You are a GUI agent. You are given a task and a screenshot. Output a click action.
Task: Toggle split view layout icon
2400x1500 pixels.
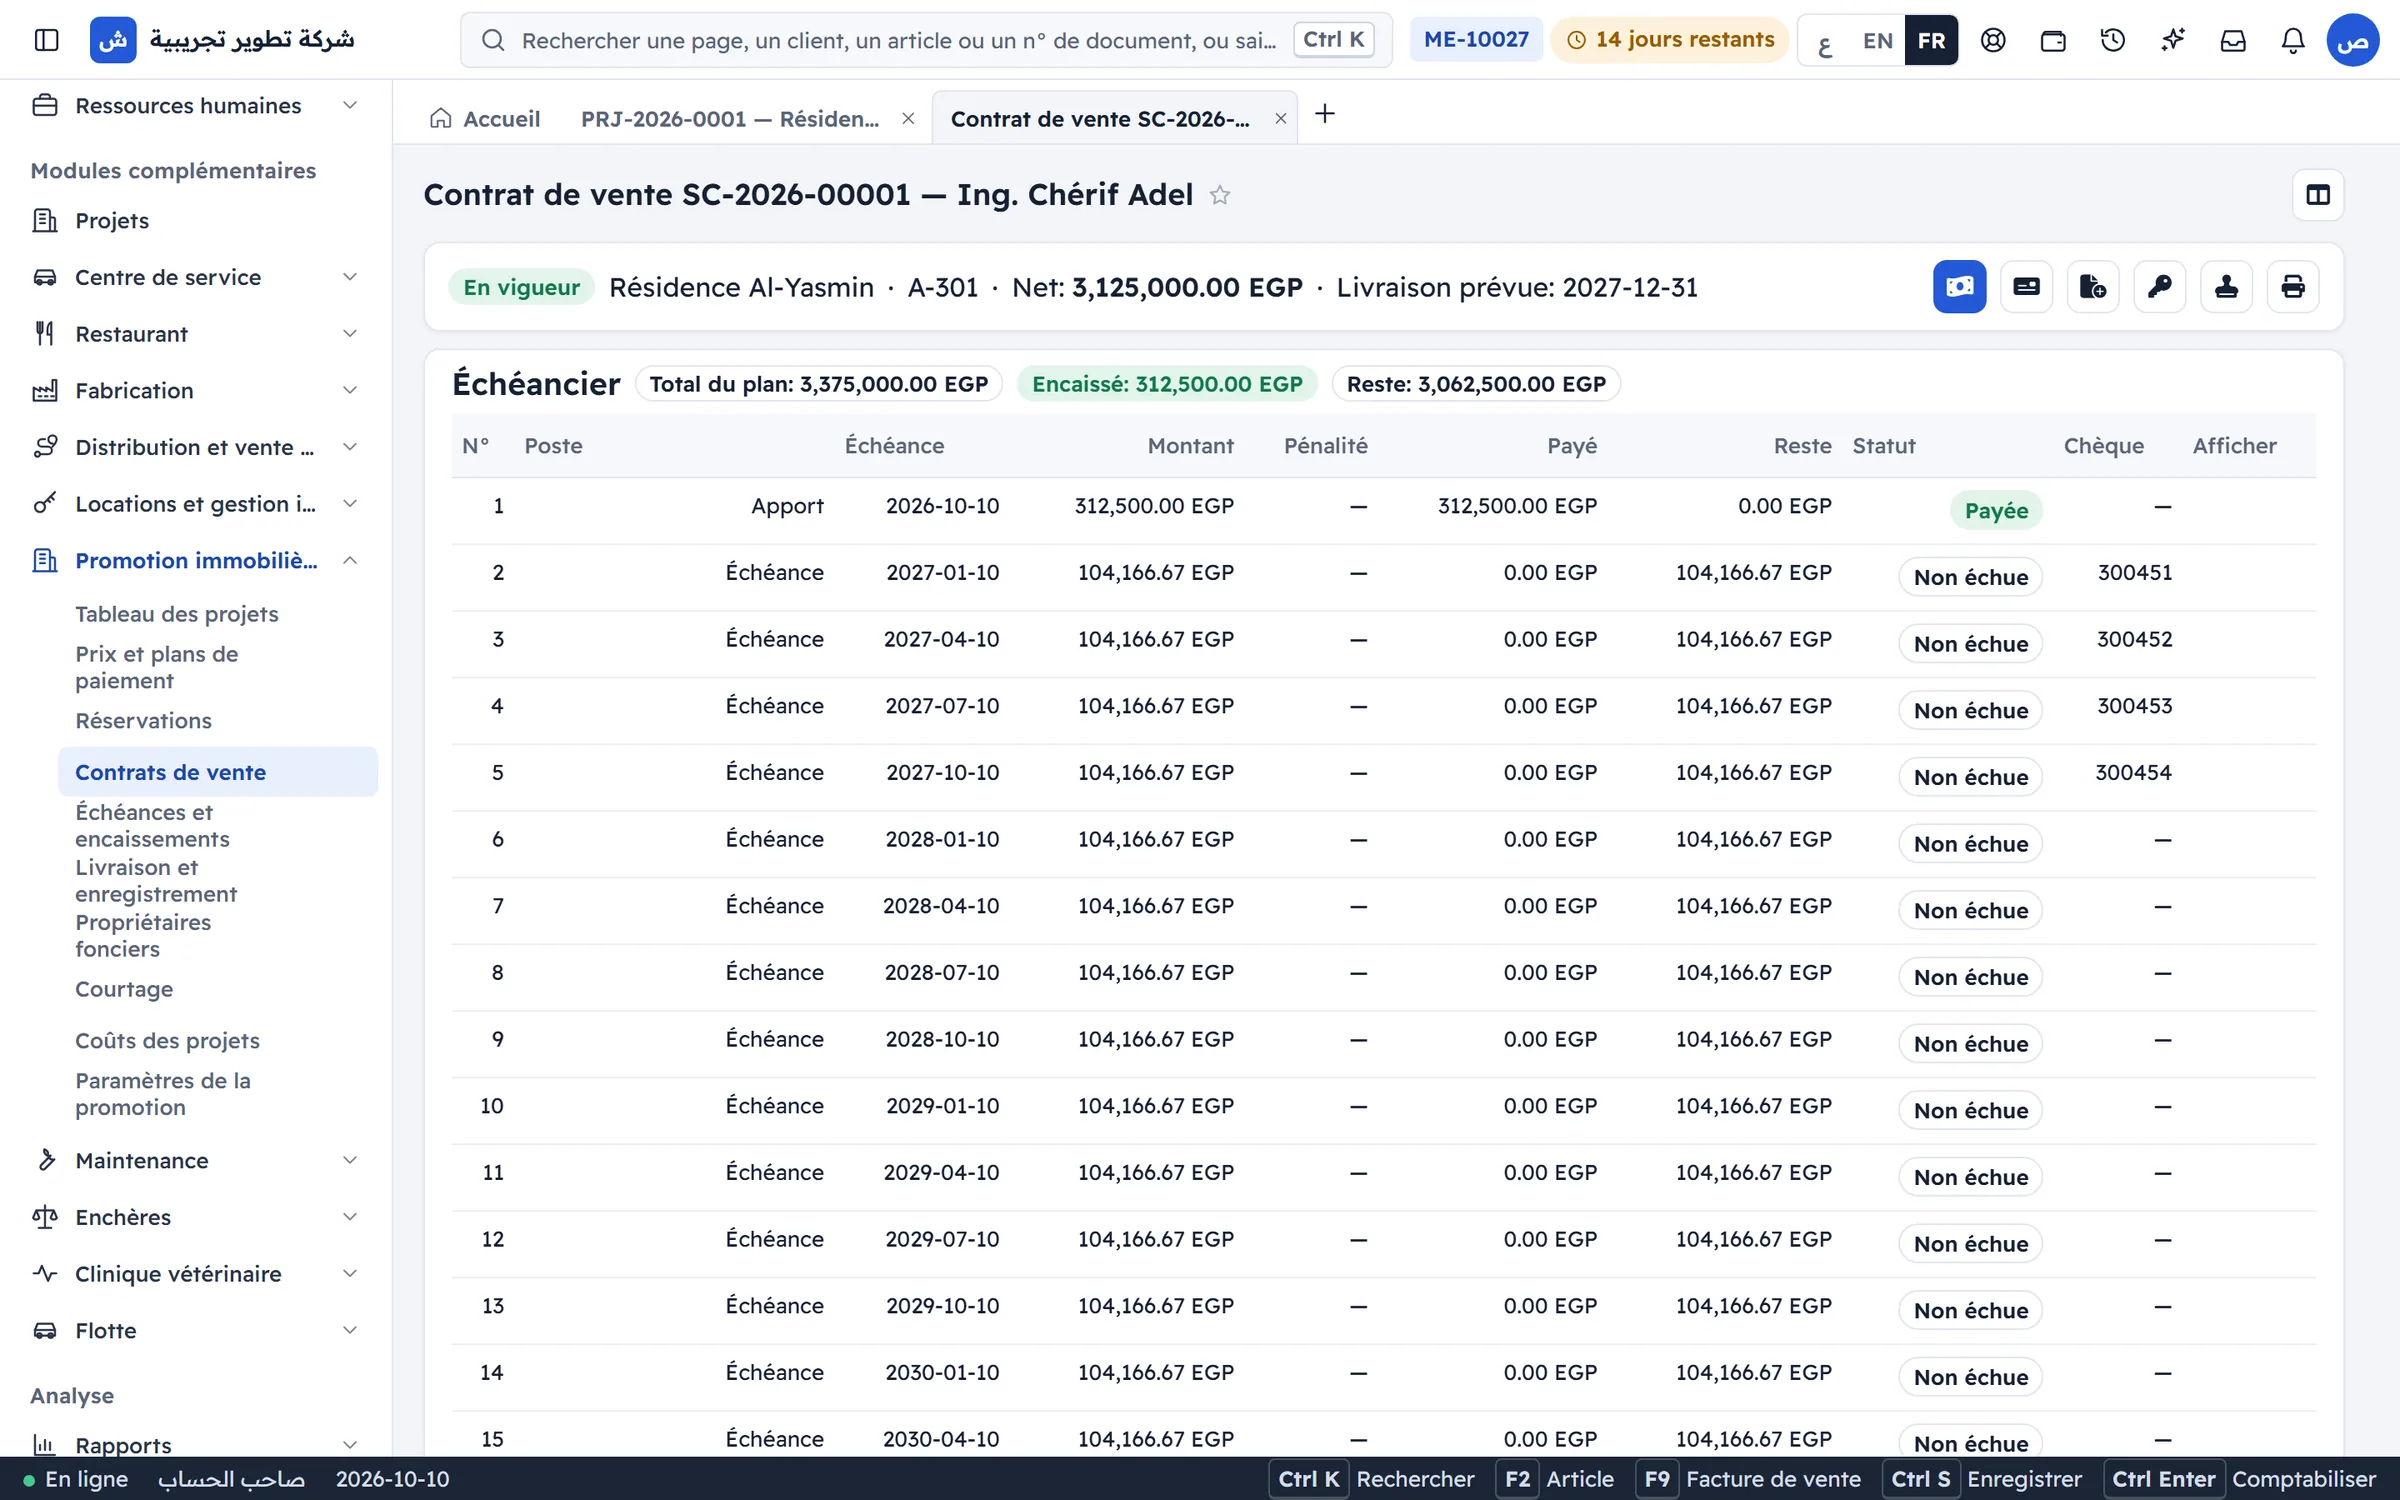pyautogui.click(x=2318, y=195)
